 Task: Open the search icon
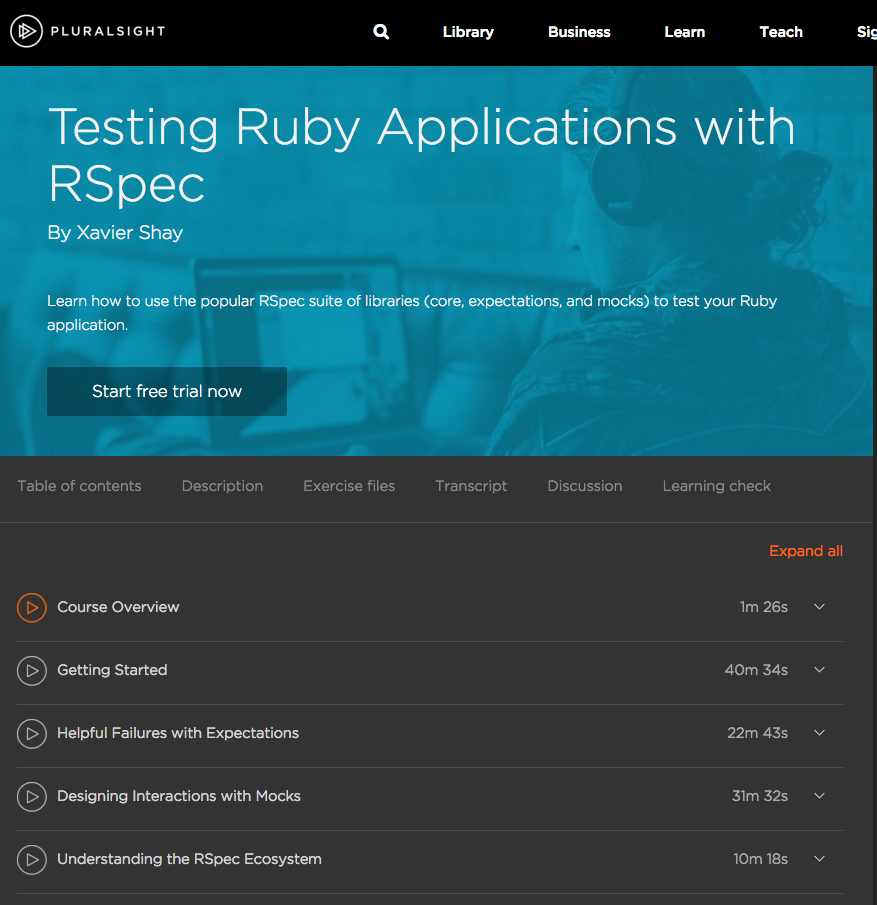click(x=381, y=31)
